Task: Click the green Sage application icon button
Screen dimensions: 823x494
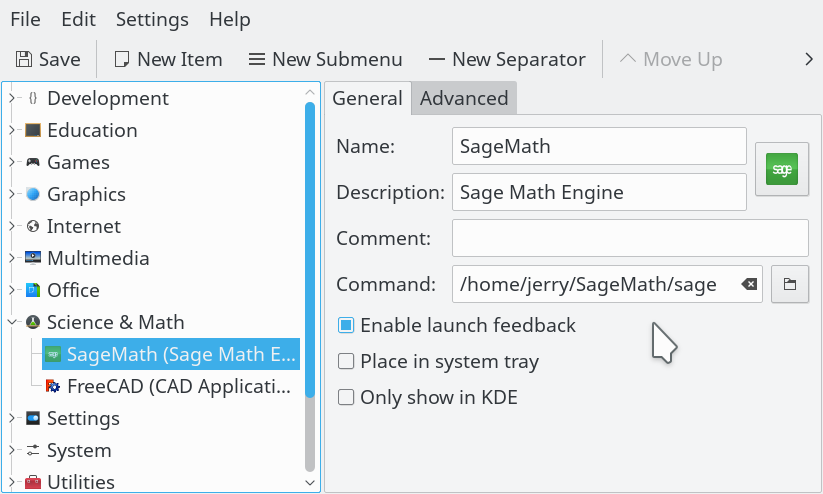Action: tap(782, 169)
